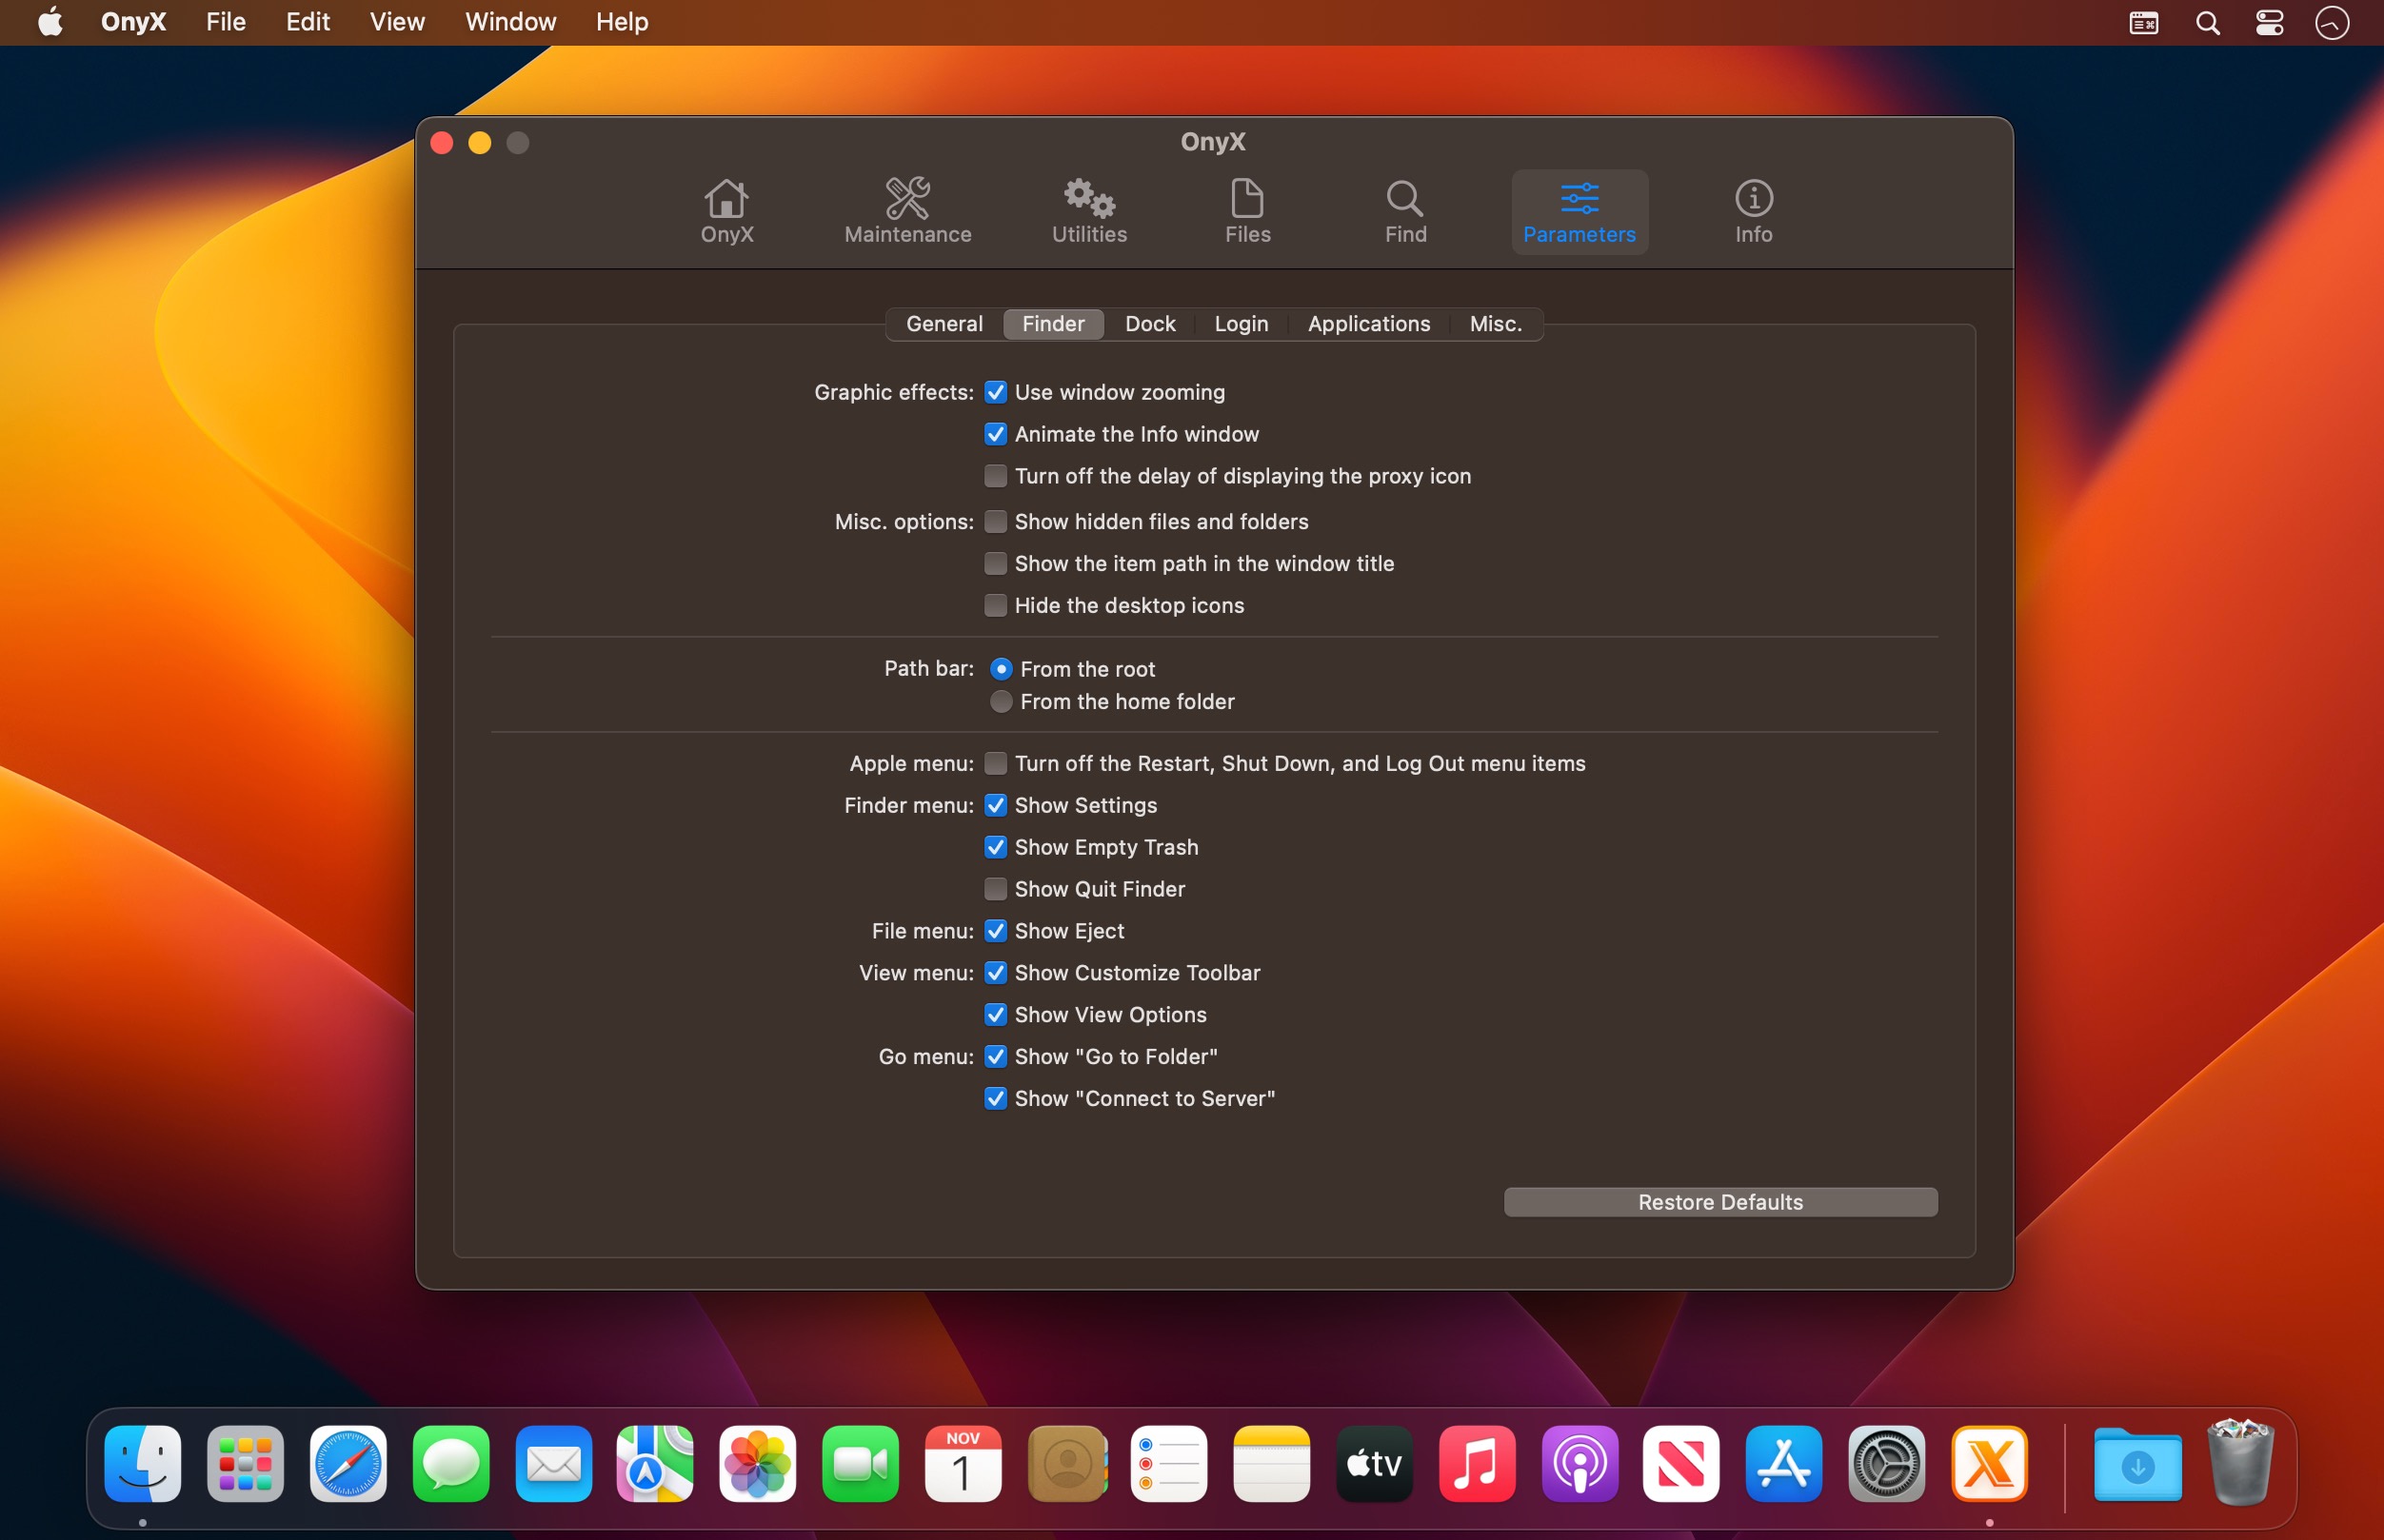Open Spotlight search in menu bar

click(x=2207, y=22)
